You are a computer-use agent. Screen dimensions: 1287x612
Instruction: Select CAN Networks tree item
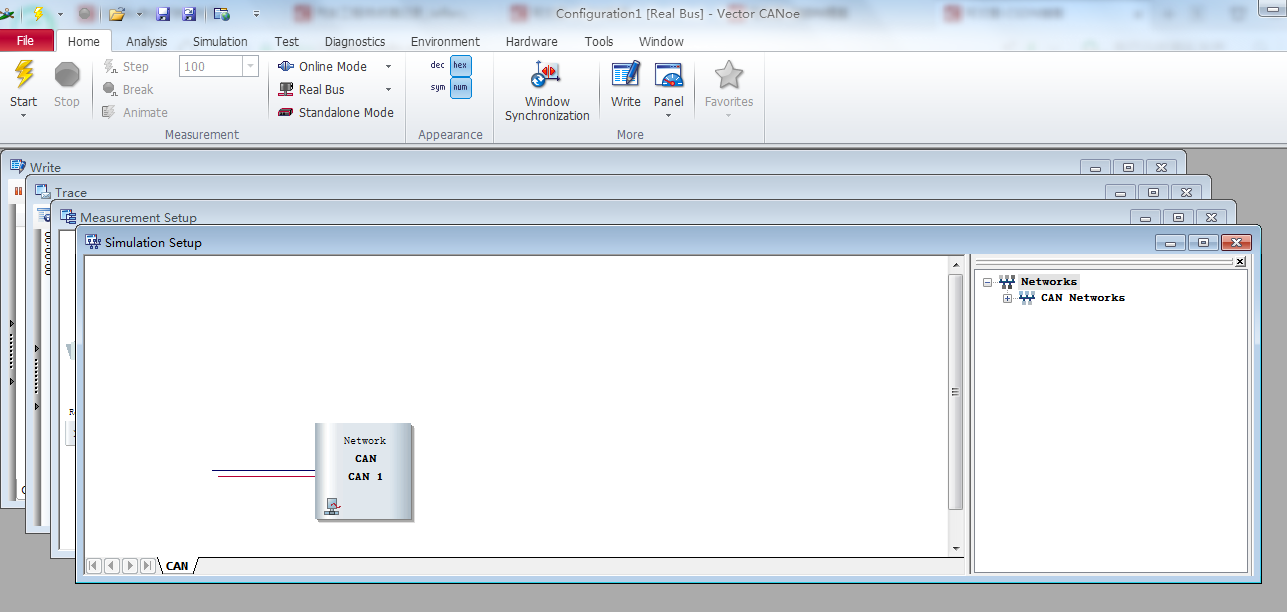(1082, 298)
